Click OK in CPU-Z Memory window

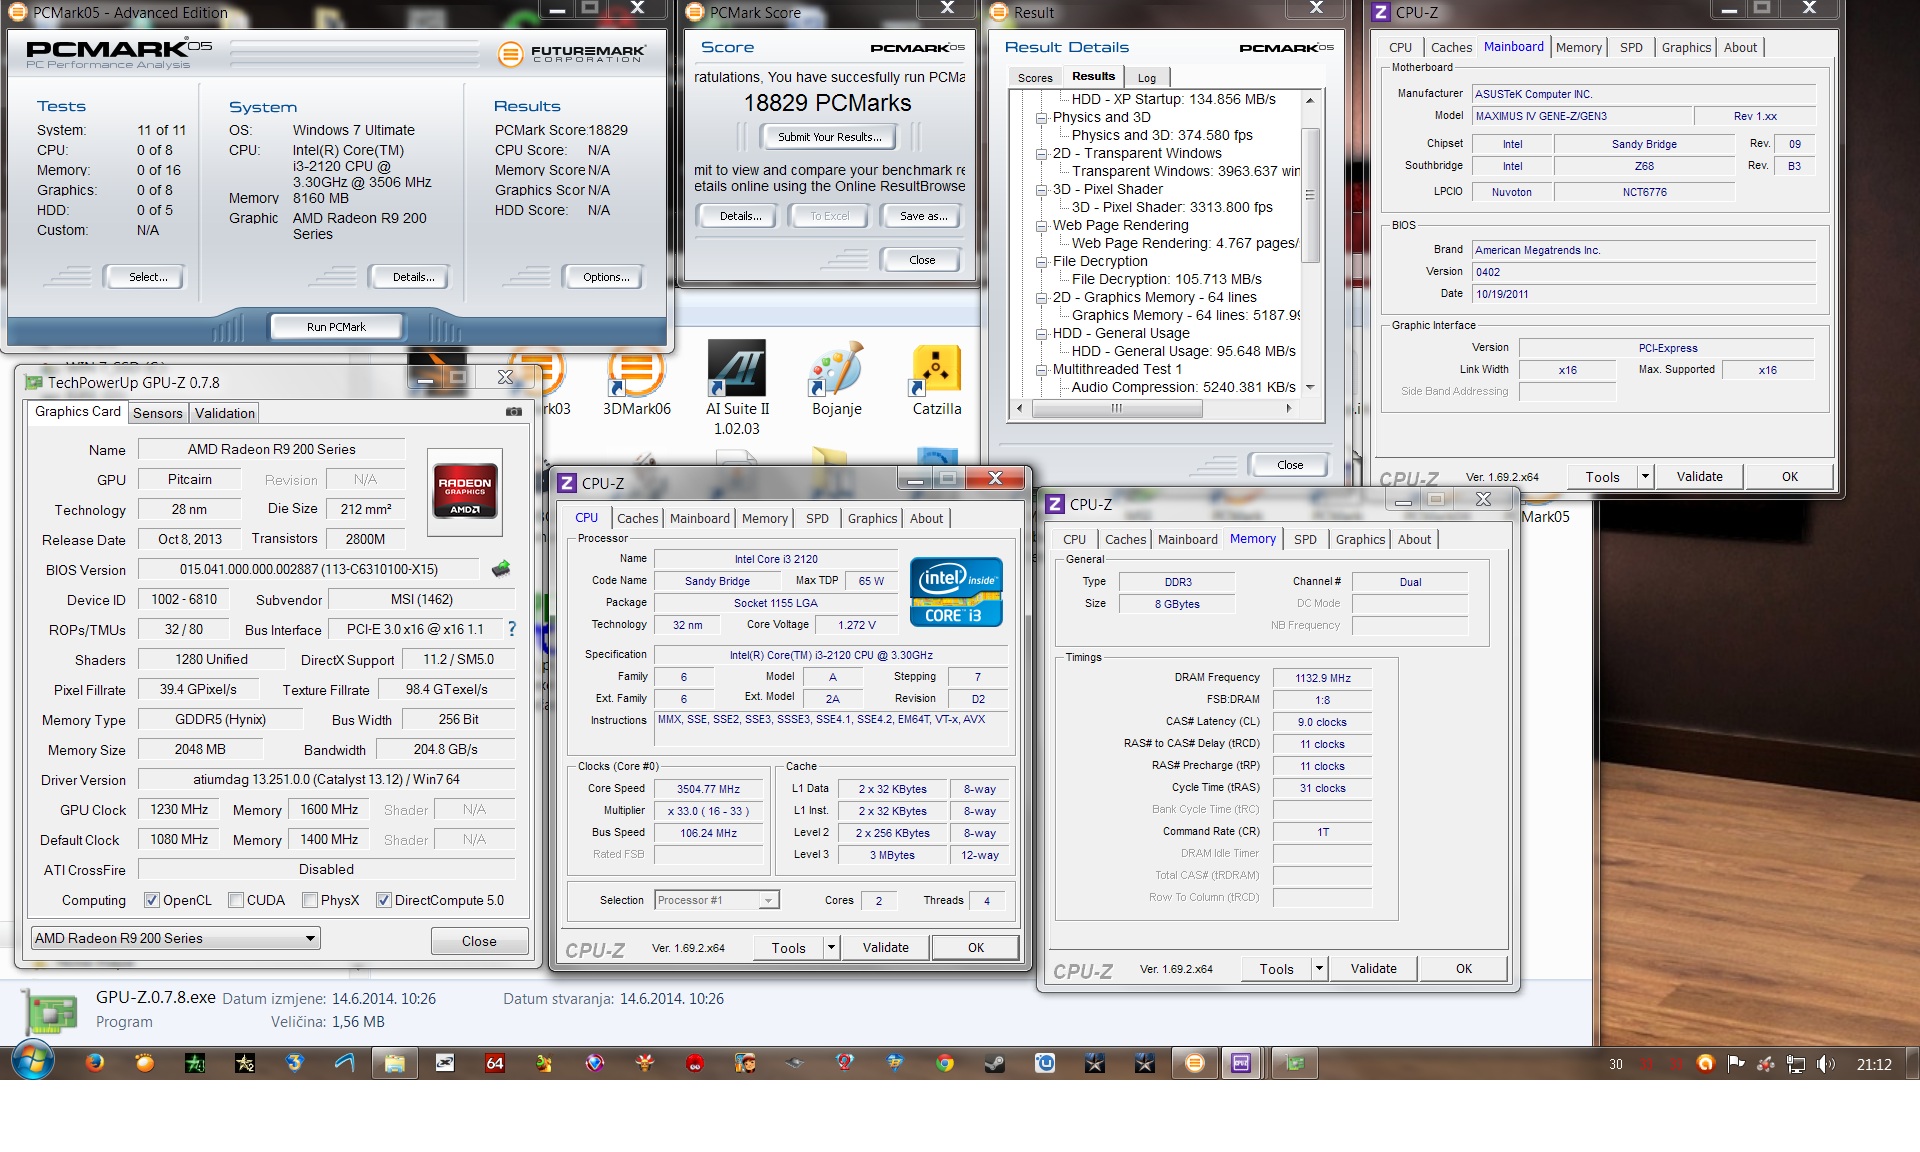tap(1464, 968)
